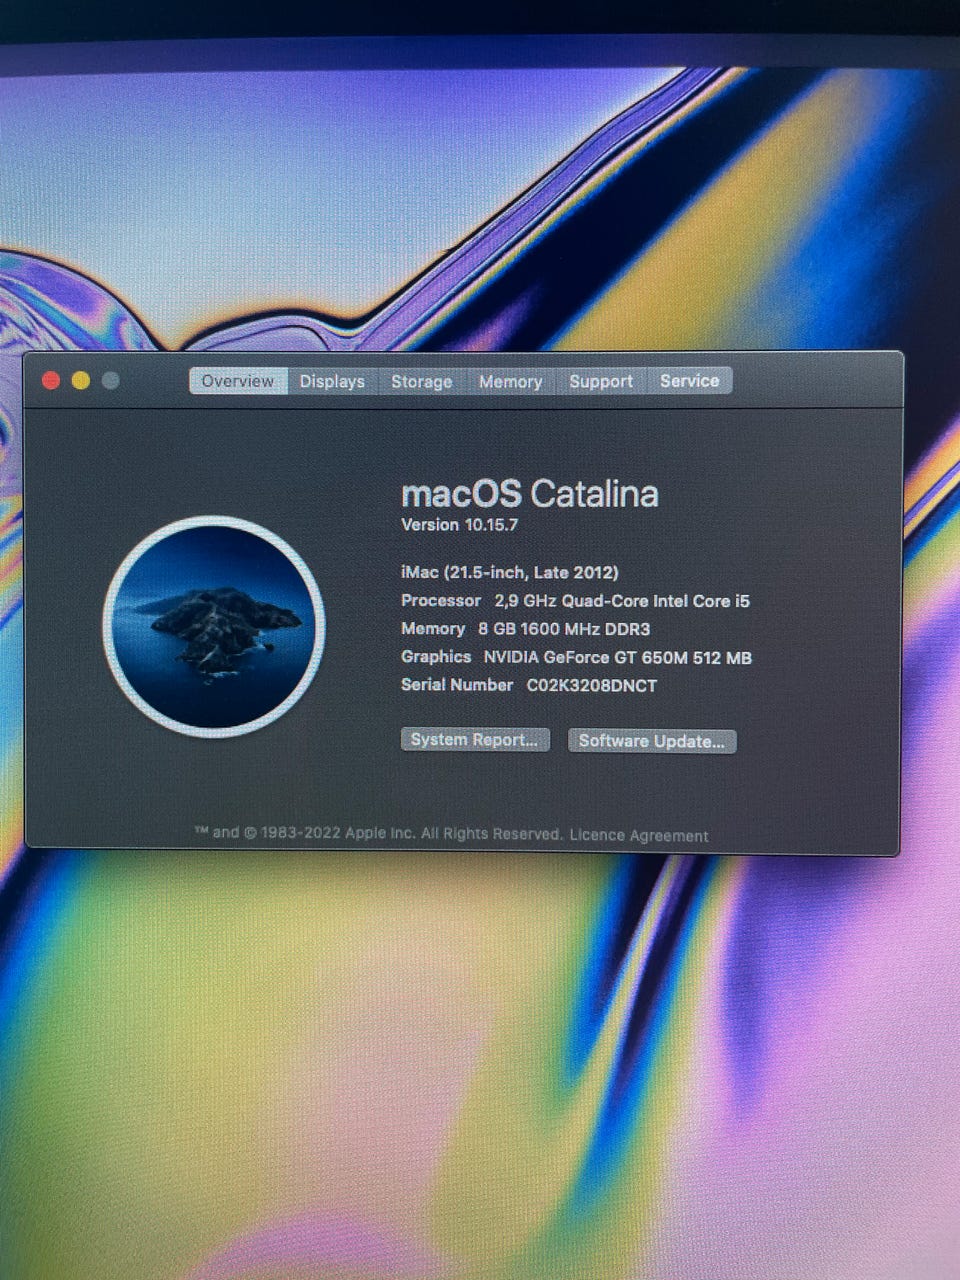This screenshot has width=960, height=1280.
Task: Go to the Support tab
Action: (601, 381)
